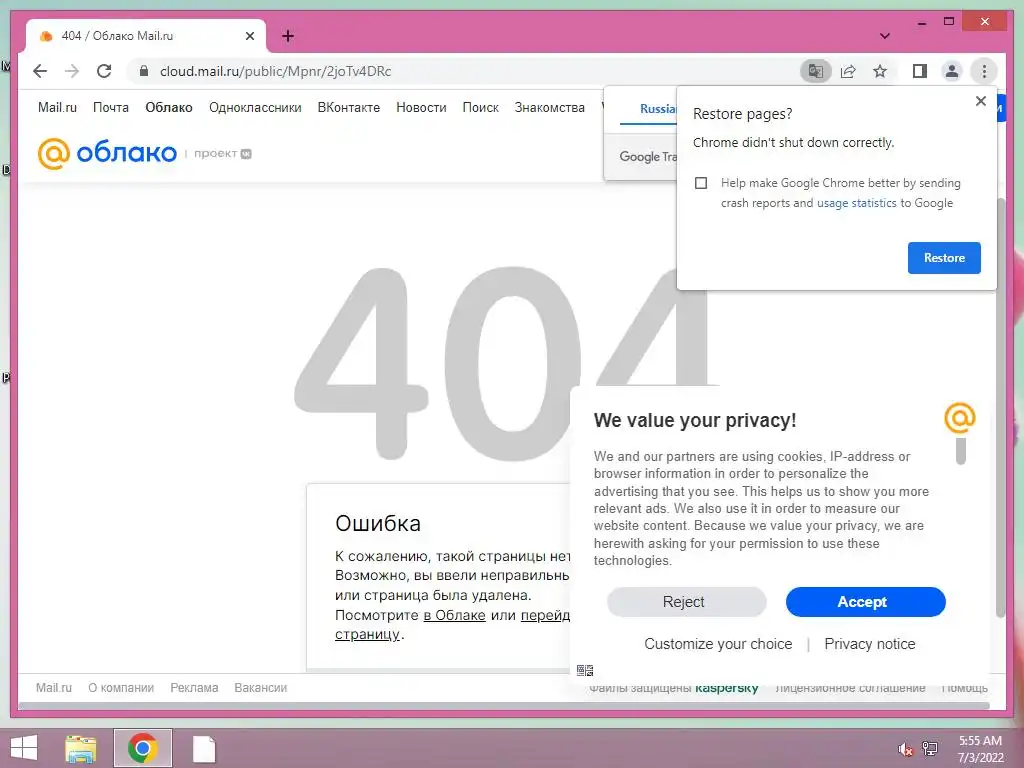Close the 404 / Облако Mail.ru tab
Image resolution: width=1024 pixels, height=768 pixels.
tap(249, 36)
